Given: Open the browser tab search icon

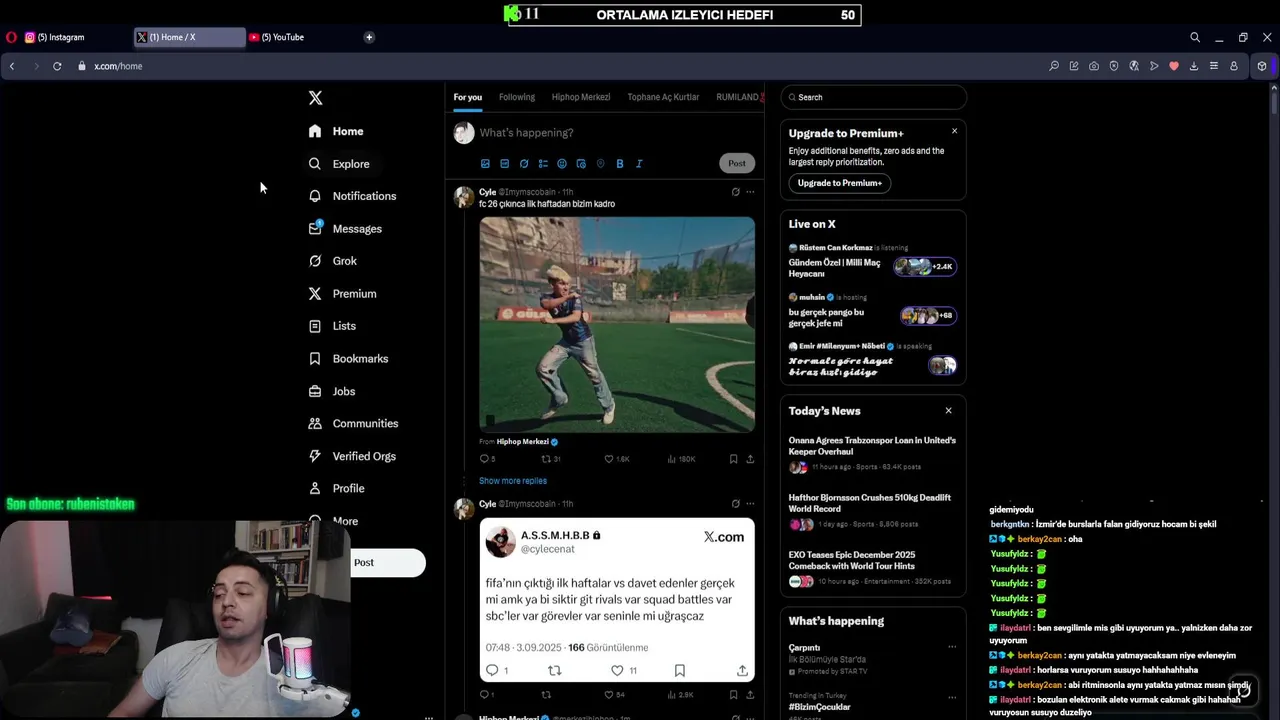Looking at the screenshot, I should 1195,37.
